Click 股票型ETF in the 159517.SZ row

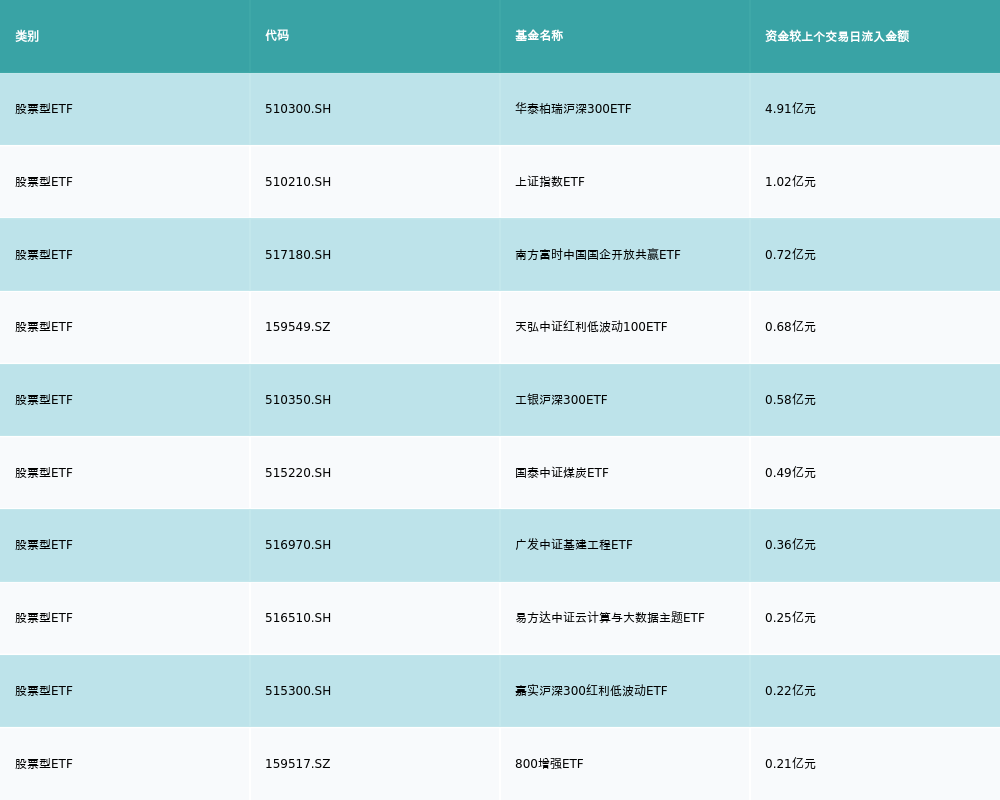[x=44, y=764]
